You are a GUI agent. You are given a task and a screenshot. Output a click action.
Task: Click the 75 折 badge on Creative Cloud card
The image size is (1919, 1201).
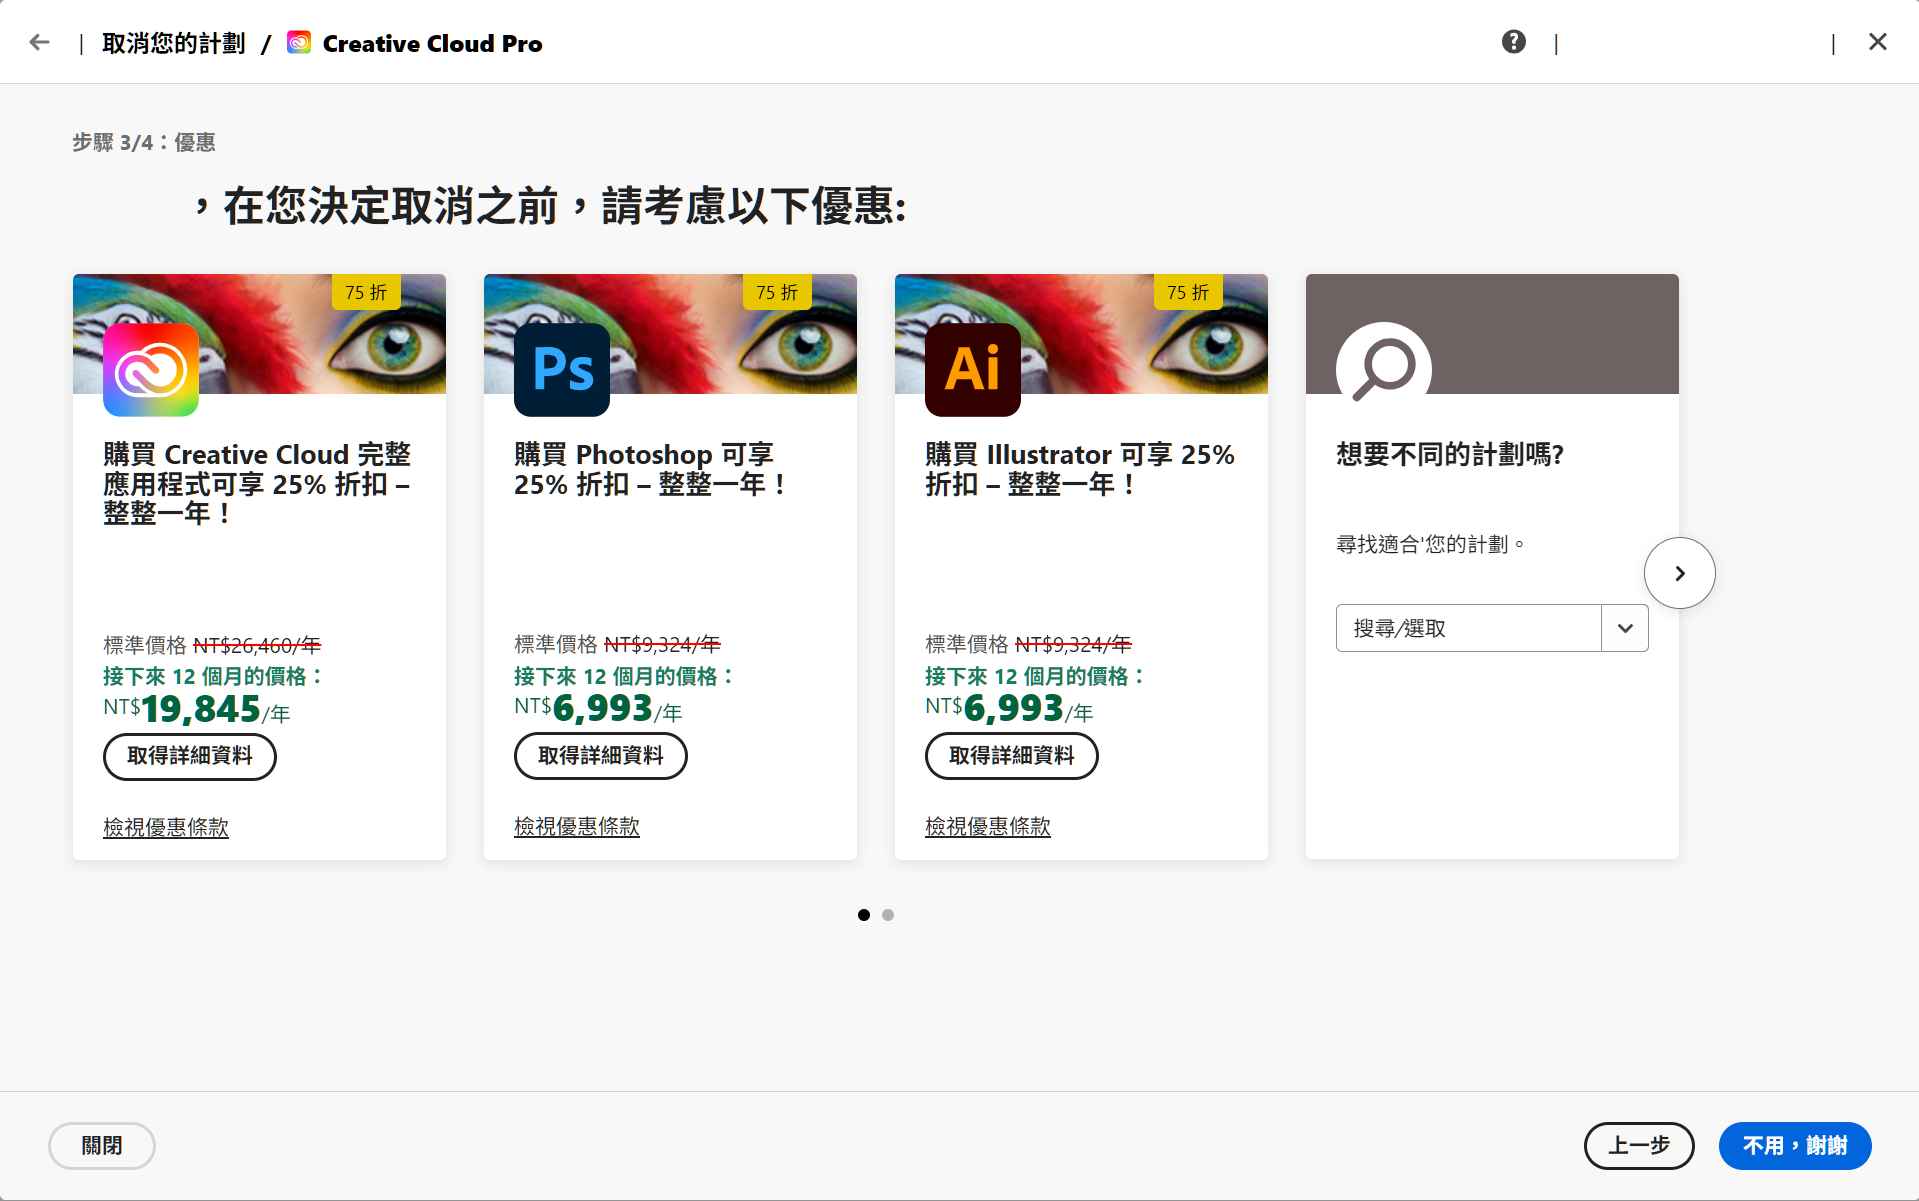point(366,292)
